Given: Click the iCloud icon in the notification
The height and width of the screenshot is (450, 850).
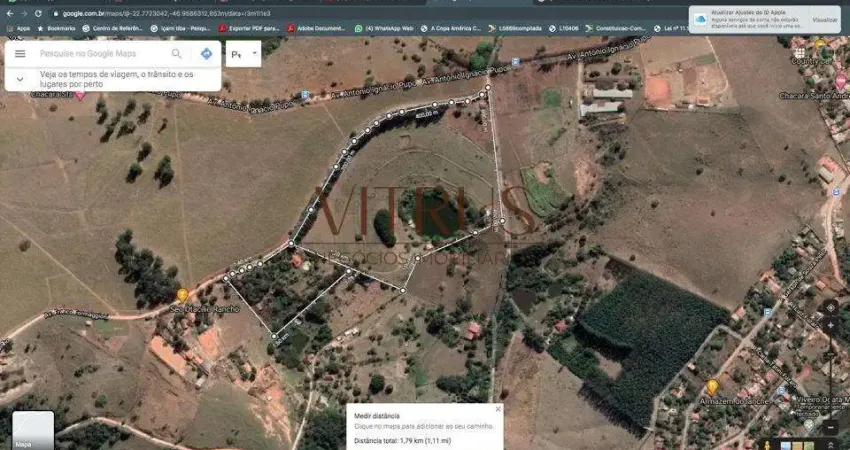Looking at the screenshot, I should [x=700, y=20].
